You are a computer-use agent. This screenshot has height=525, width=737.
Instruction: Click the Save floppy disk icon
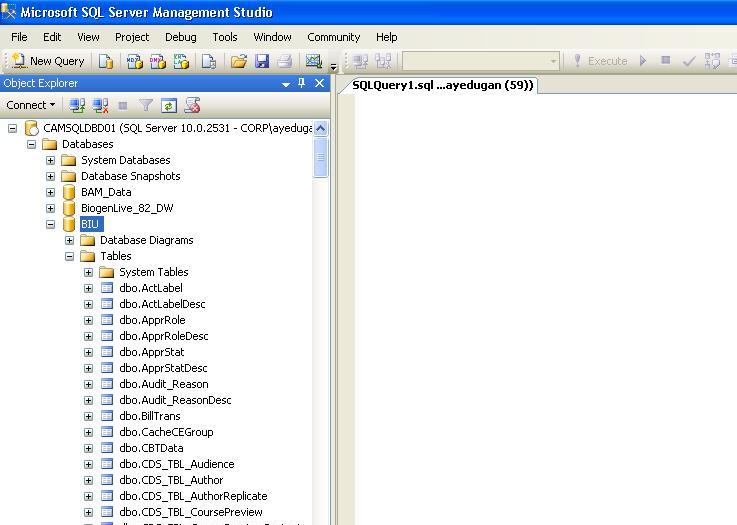tap(262, 61)
